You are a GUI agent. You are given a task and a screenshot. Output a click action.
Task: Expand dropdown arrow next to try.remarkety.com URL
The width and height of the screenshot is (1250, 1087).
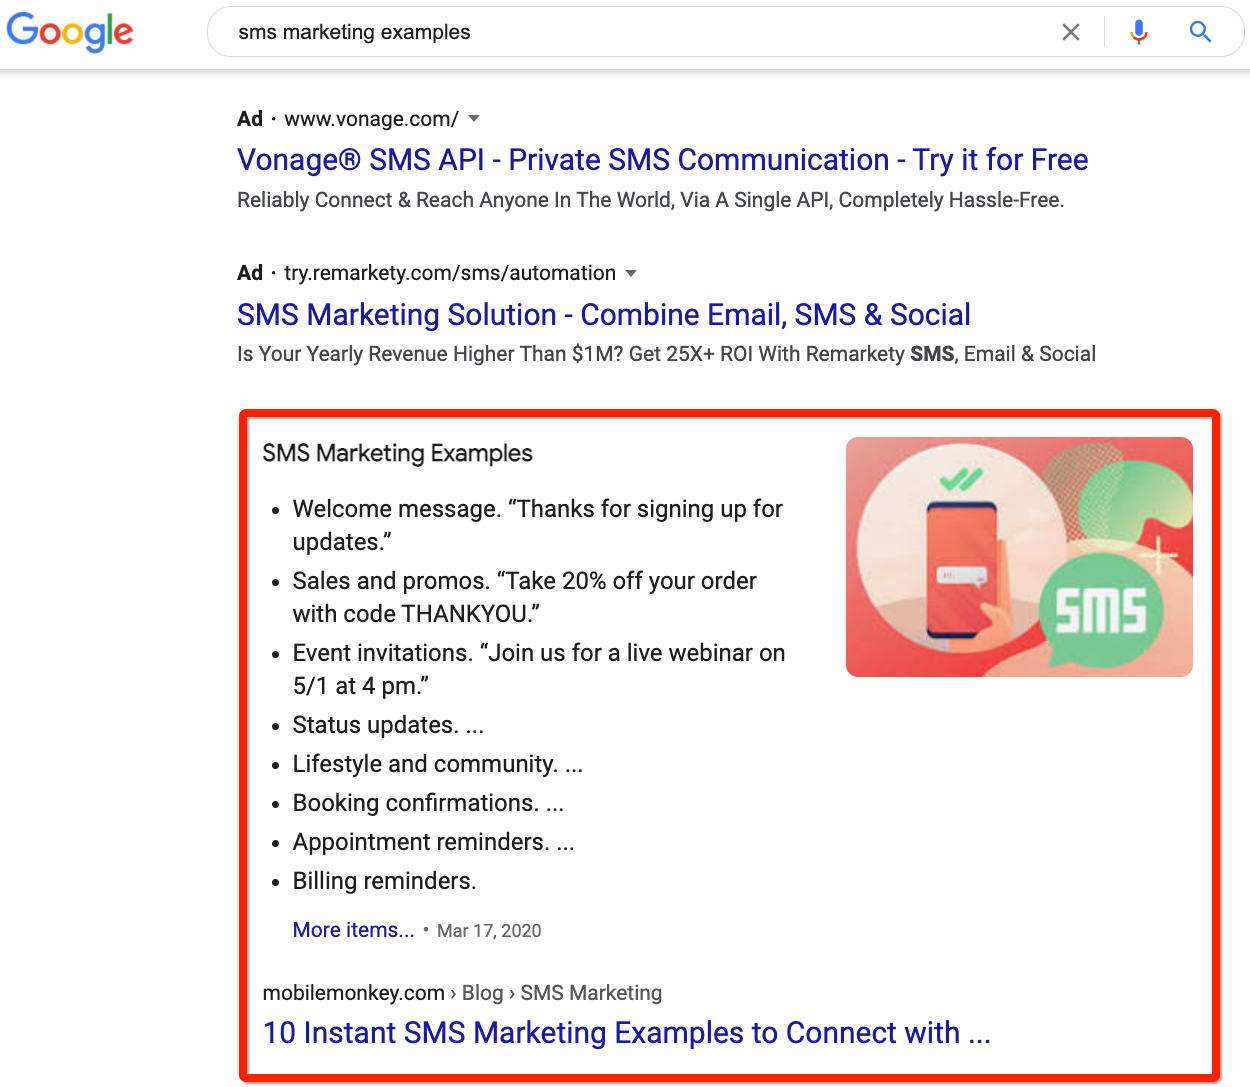(x=631, y=273)
